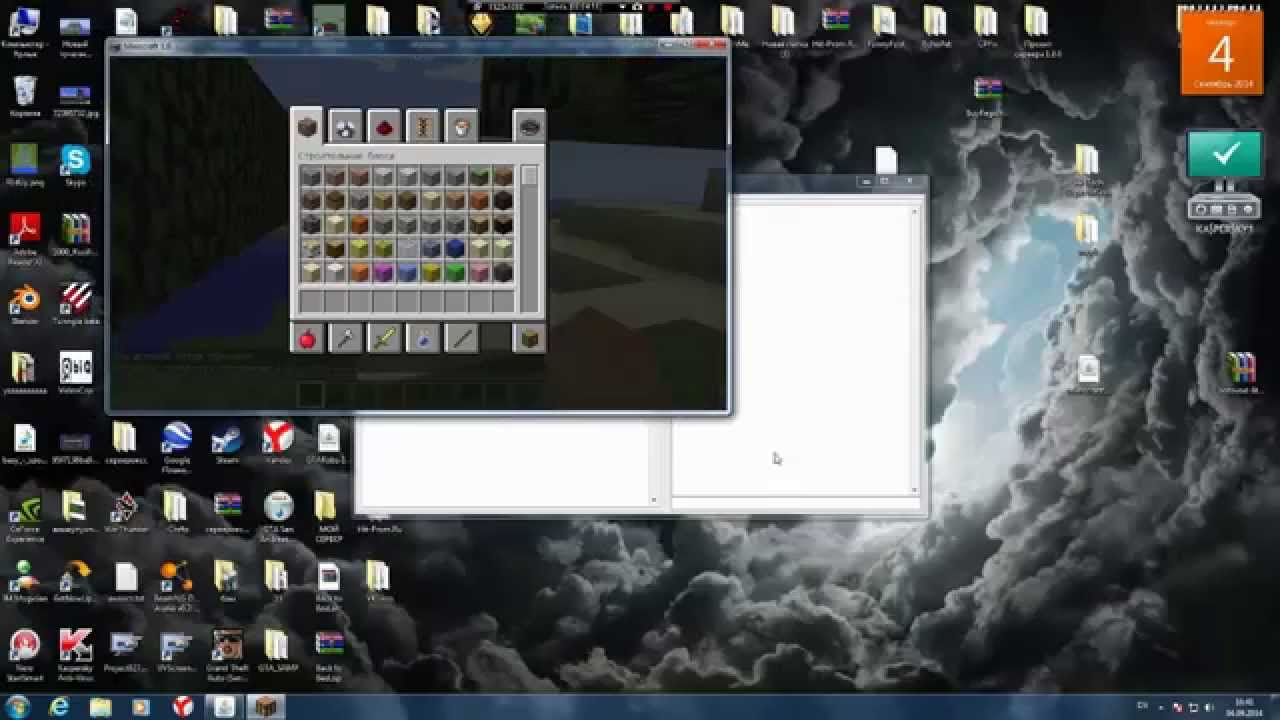Click the inventory grid scrollbar handle
Image resolution: width=1280 pixels, height=720 pixels.
coord(529,176)
